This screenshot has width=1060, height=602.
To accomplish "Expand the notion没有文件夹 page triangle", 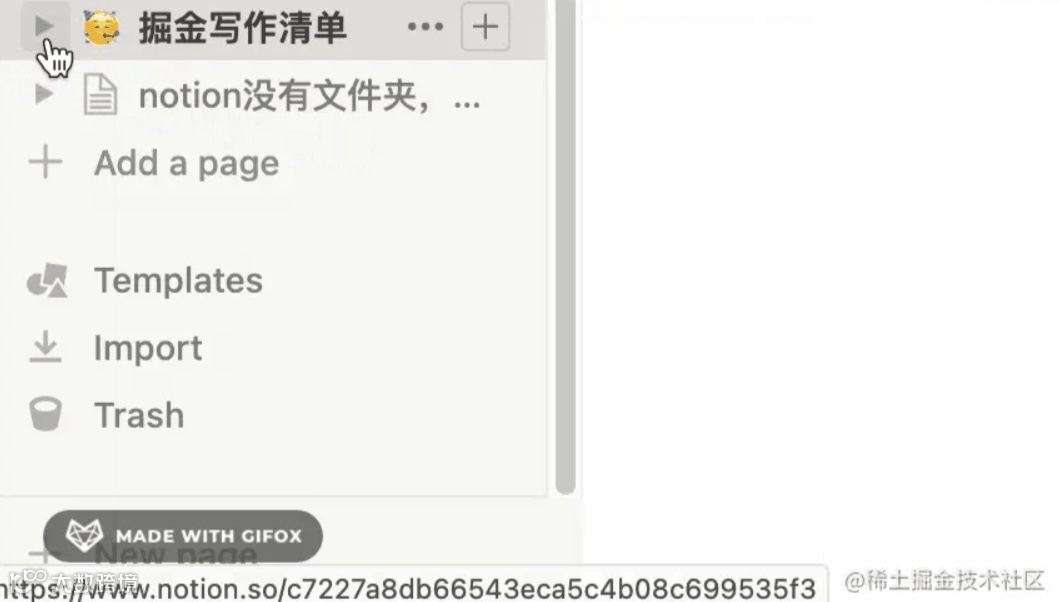I will [44, 93].
